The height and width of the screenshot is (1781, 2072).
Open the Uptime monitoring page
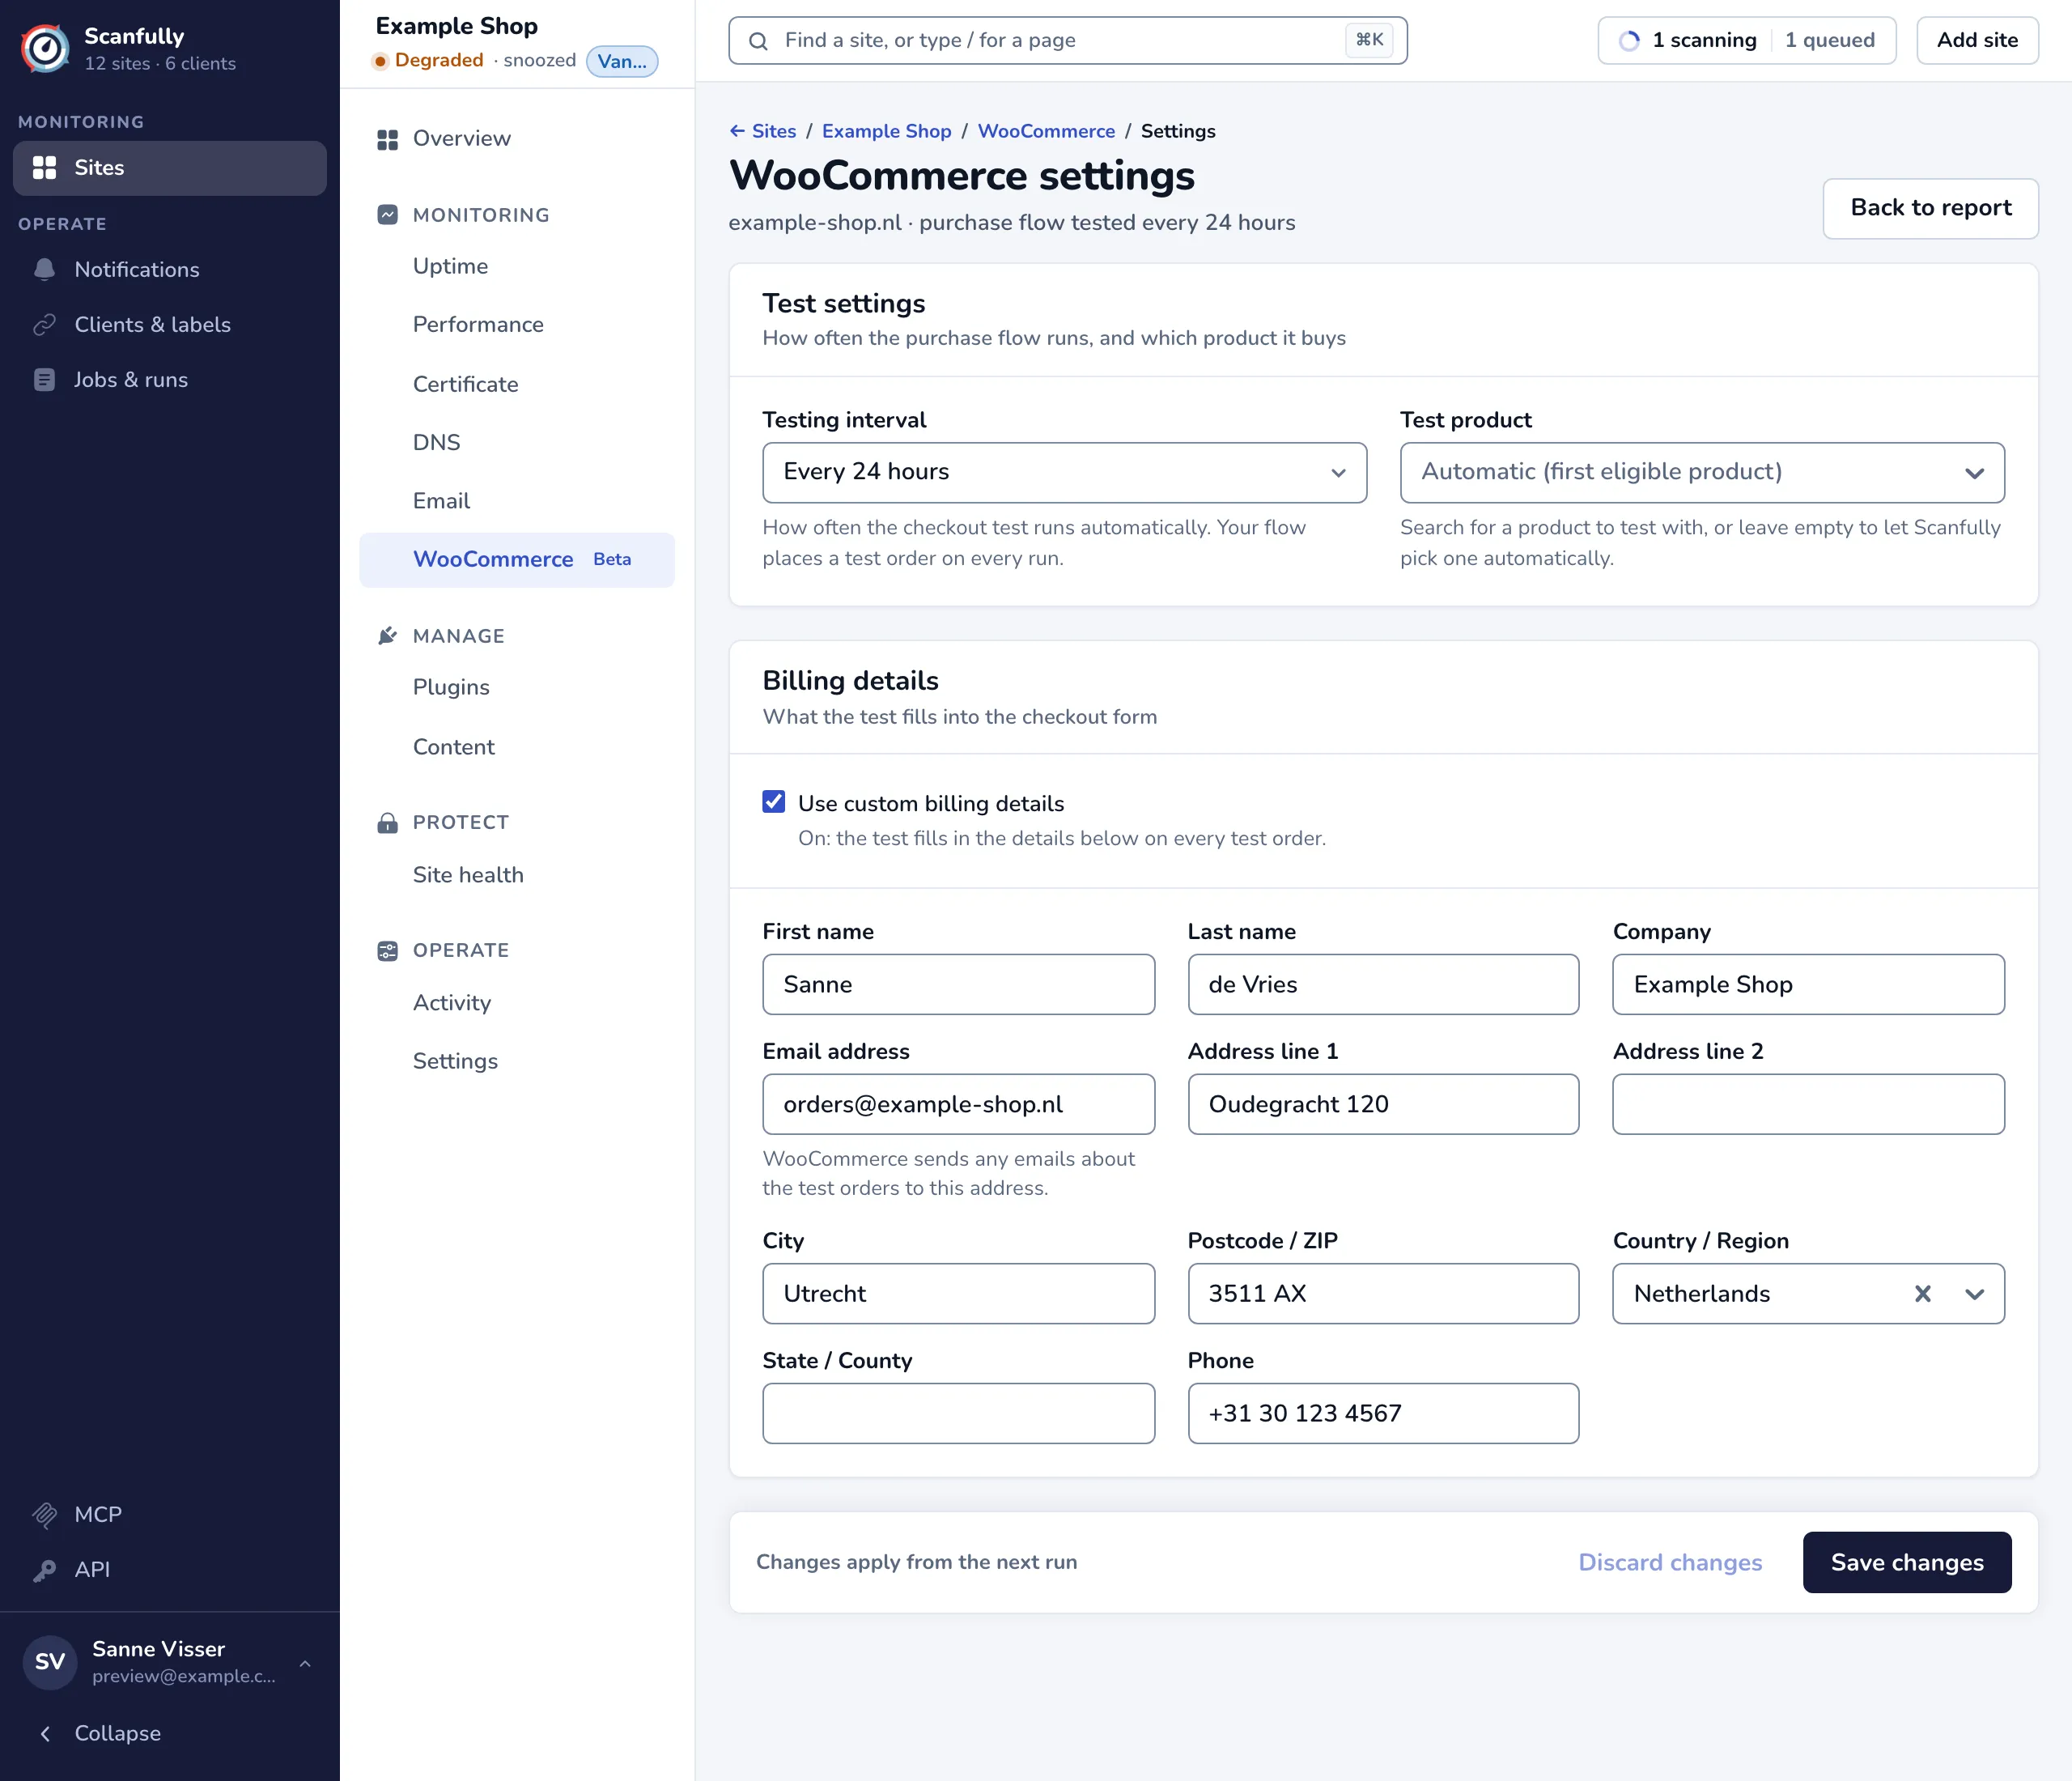pyautogui.click(x=450, y=266)
